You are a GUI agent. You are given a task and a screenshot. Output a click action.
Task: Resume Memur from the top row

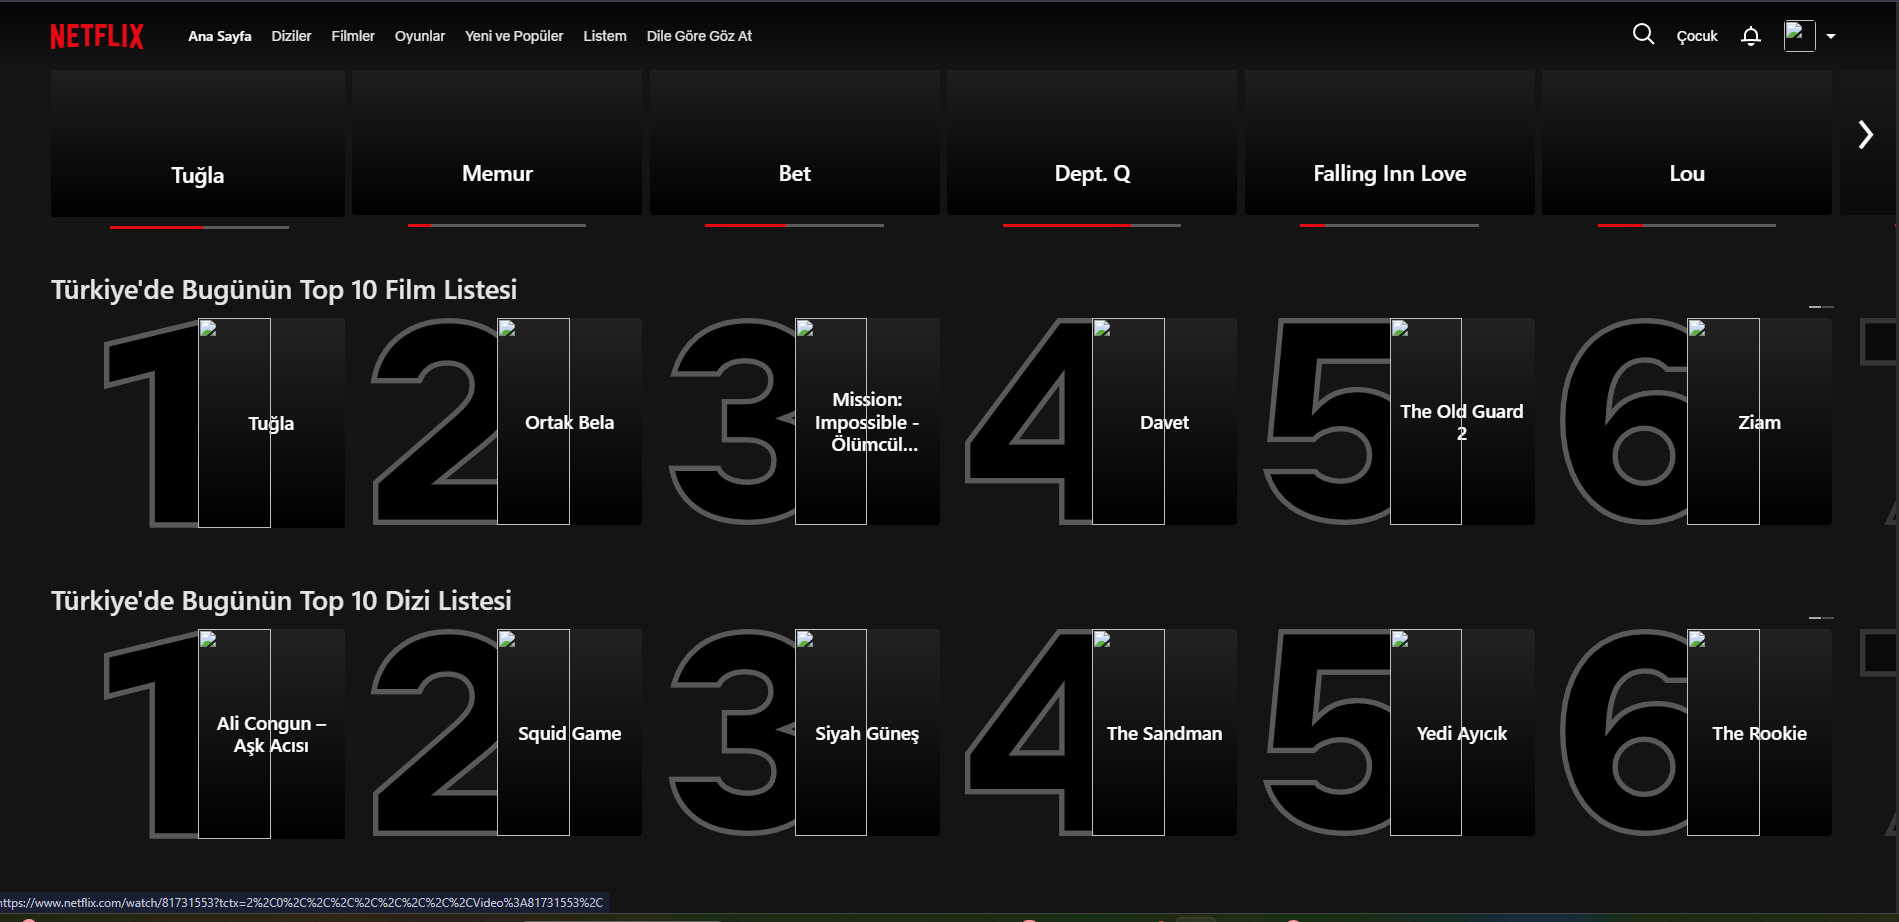point(497,142)
